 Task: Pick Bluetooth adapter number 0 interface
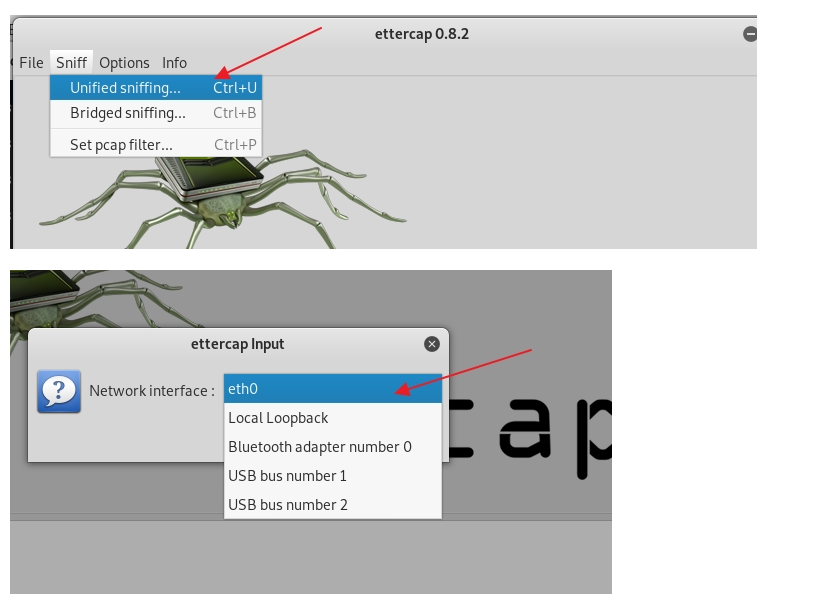[332, 447]
